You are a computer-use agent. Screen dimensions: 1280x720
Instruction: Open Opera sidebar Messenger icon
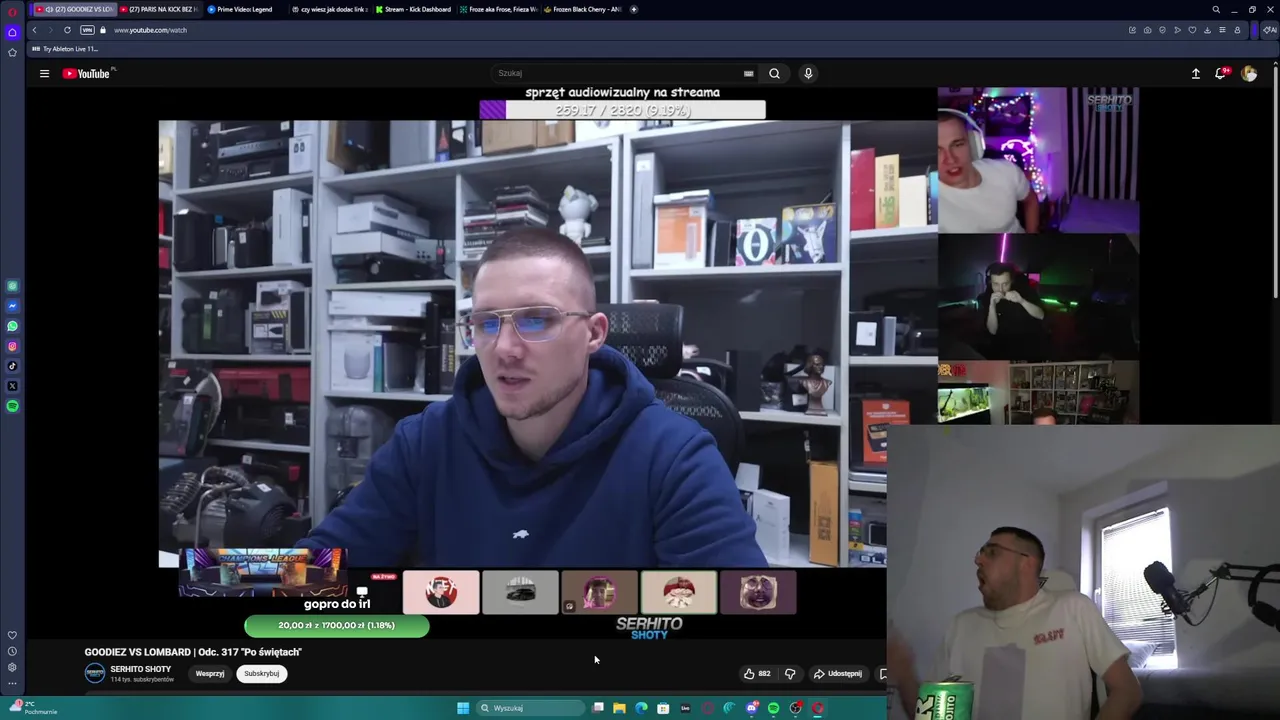click(x=12, y=306)
